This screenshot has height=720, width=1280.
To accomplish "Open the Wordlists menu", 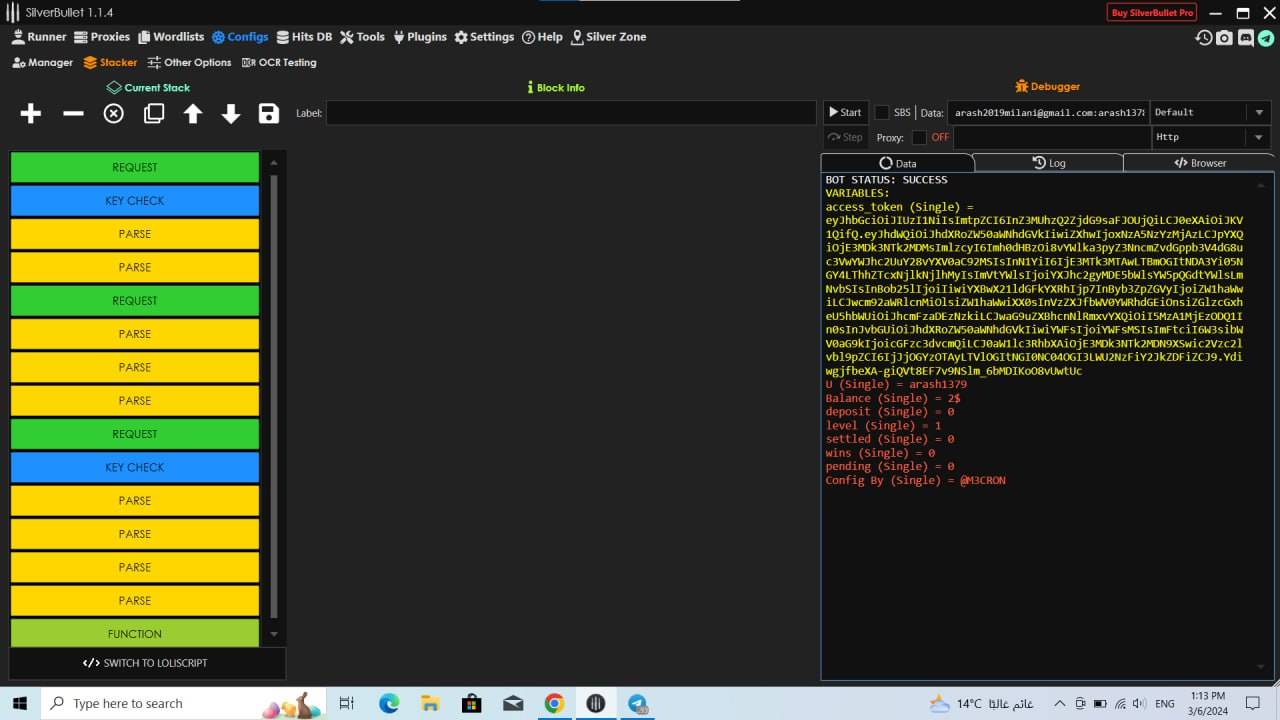I will (x=171, y=37).
